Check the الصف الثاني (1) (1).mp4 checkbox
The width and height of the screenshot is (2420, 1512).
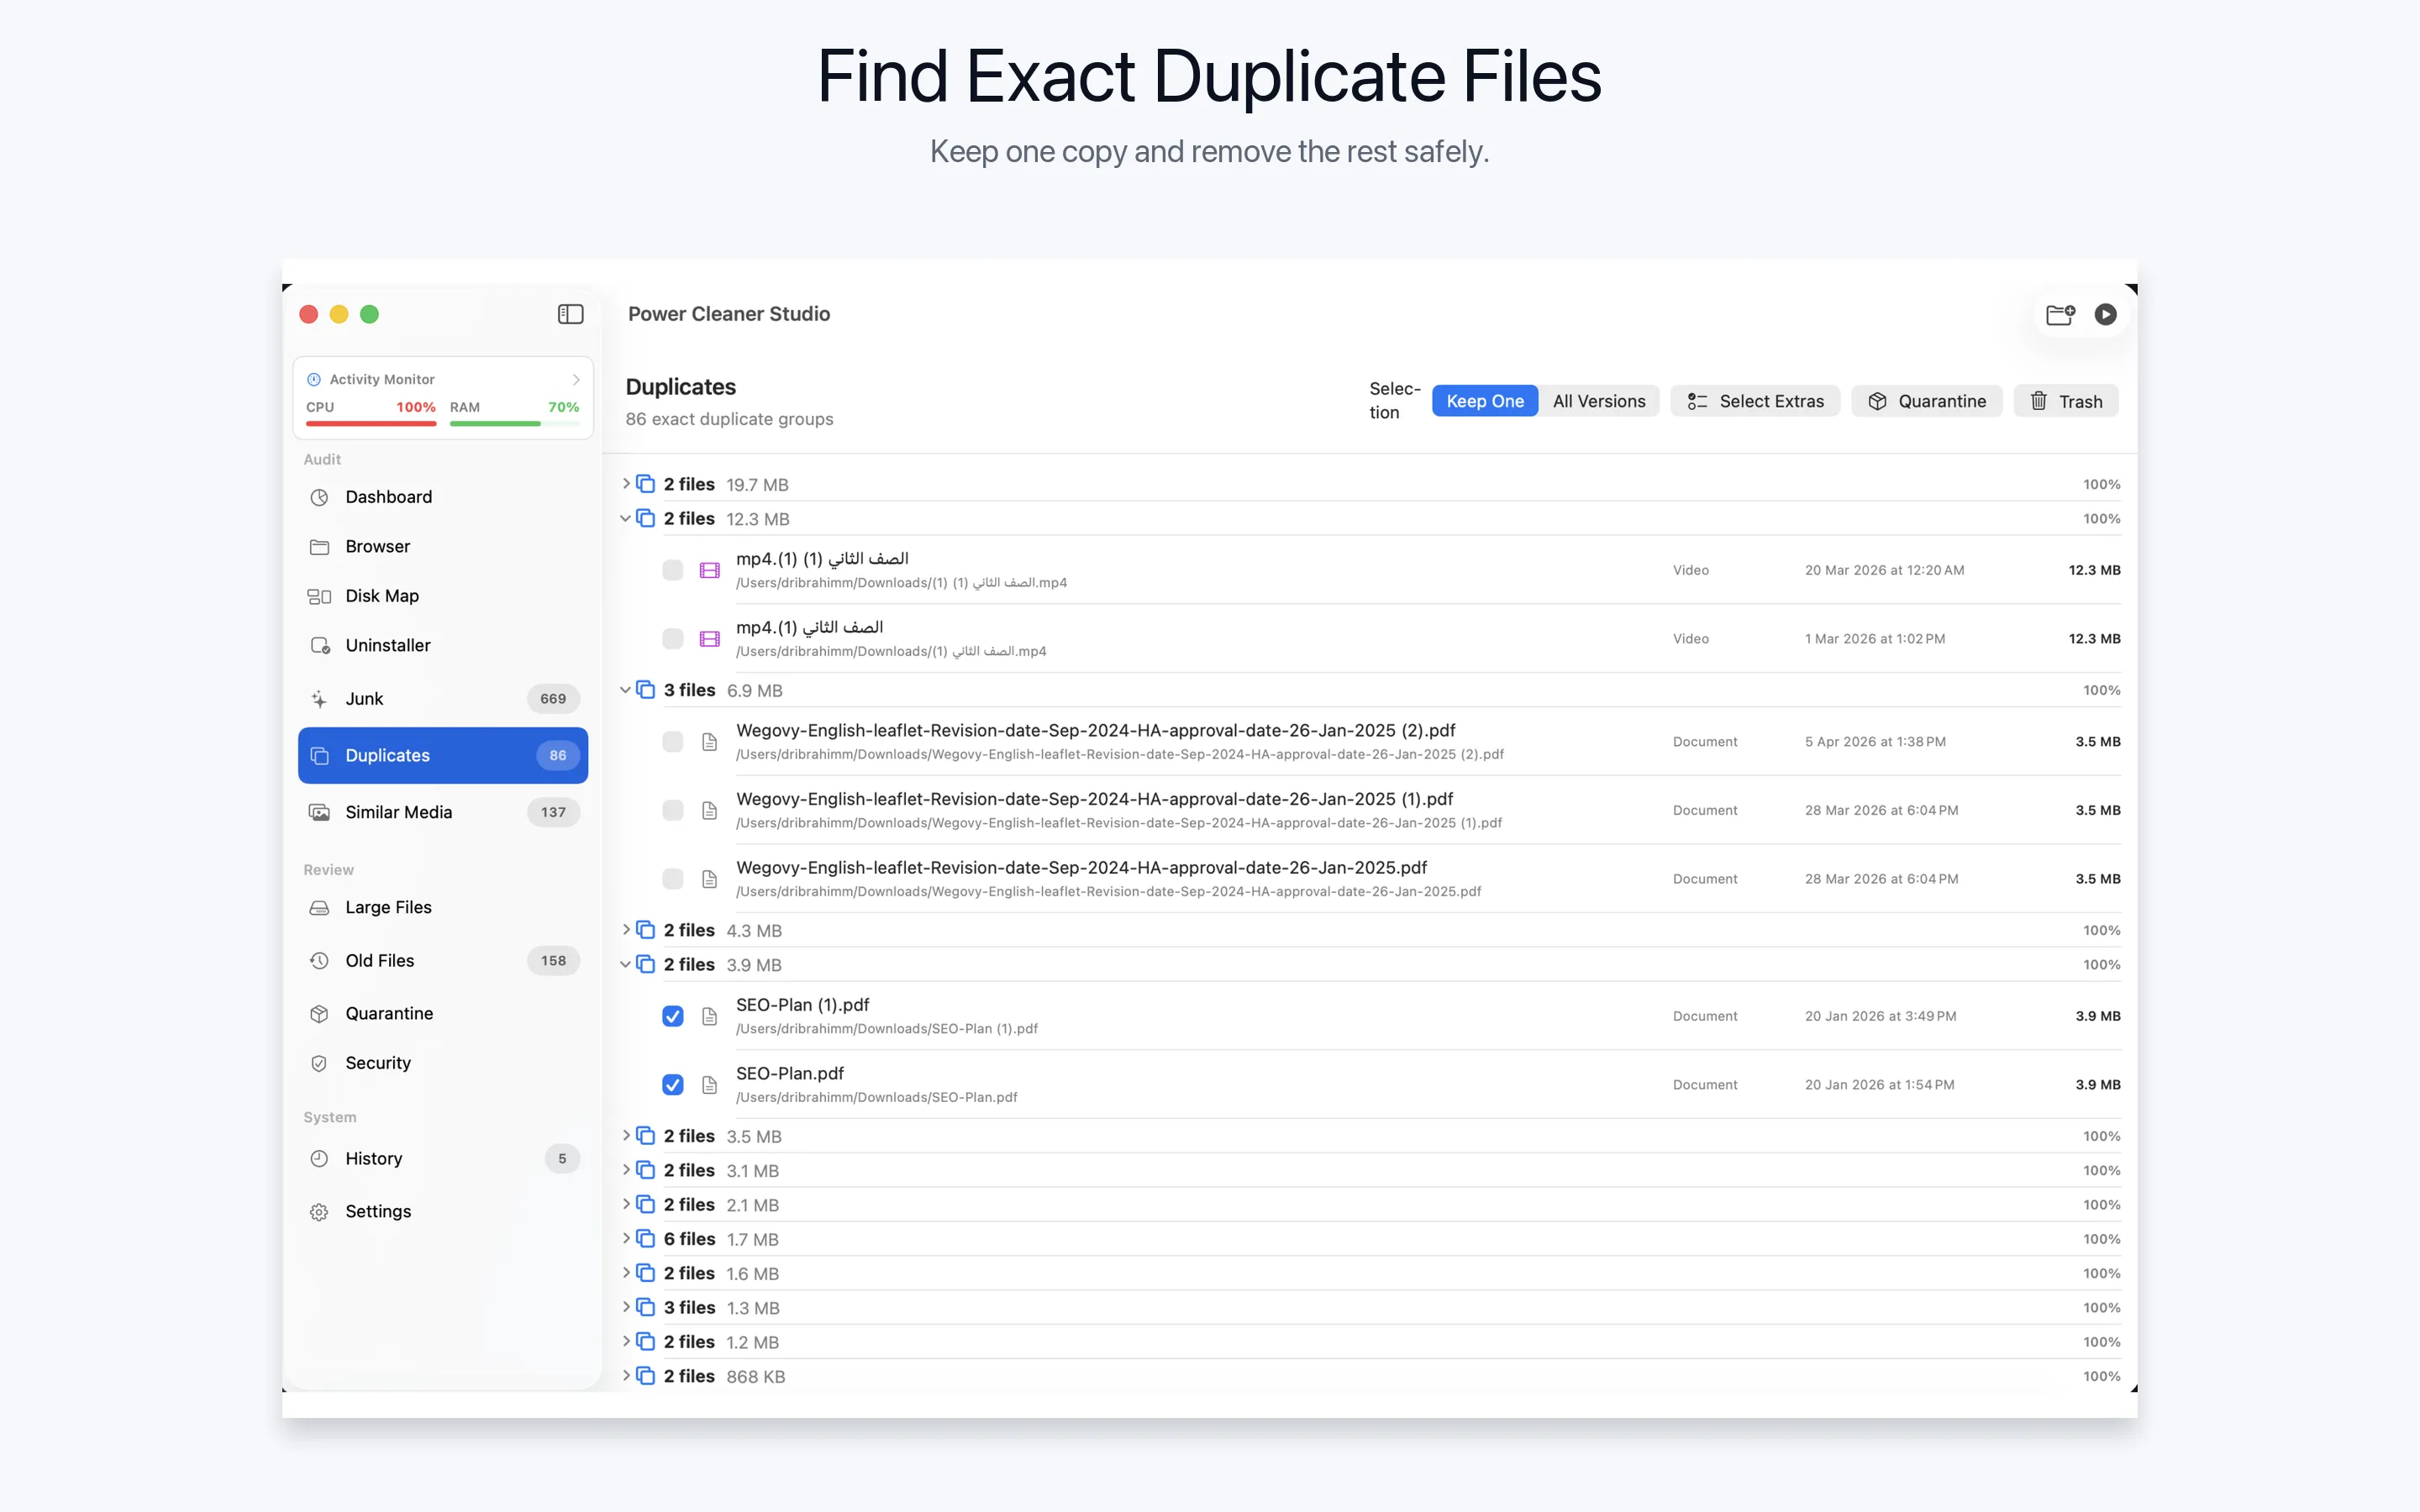[x=673, y=570]
